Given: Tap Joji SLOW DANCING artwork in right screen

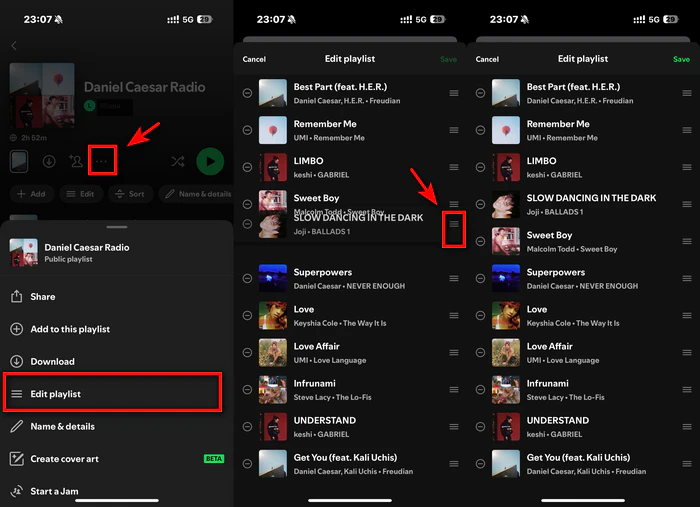Looking at the screenshot, I should click(x=506, y=204).
